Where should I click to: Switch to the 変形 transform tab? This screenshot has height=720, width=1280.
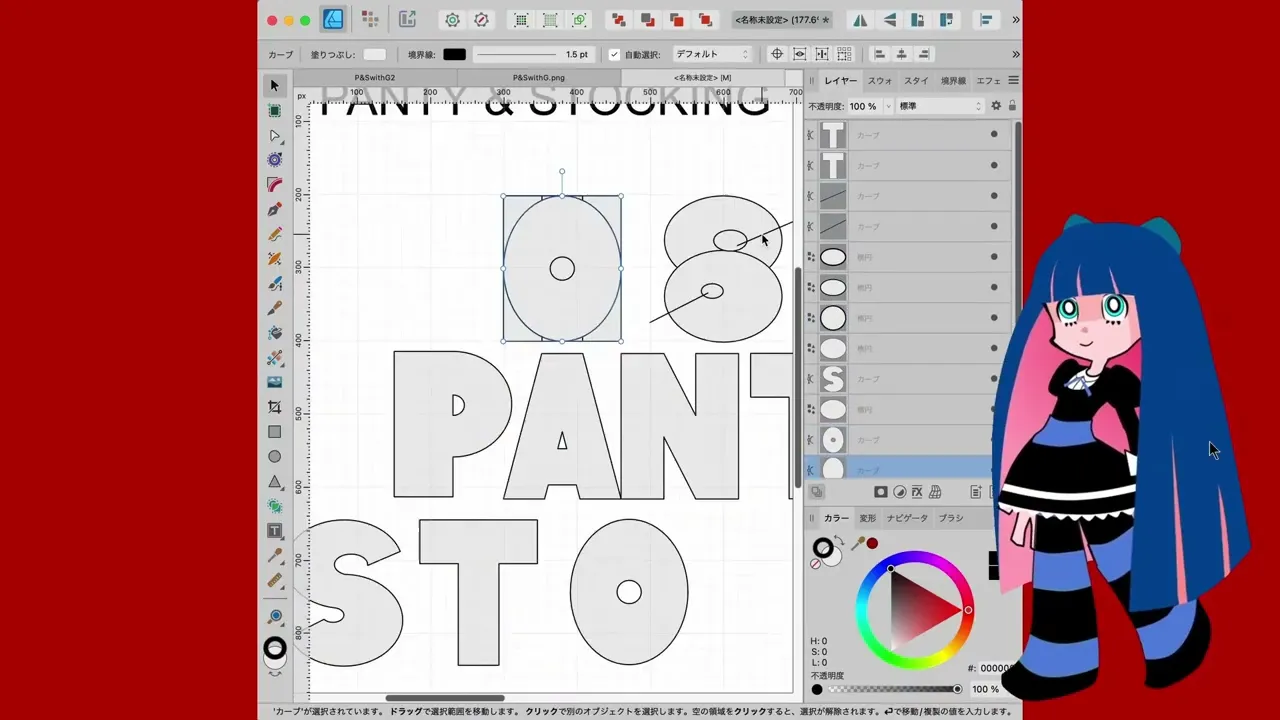pyautogui.click(x=867, y=518)
